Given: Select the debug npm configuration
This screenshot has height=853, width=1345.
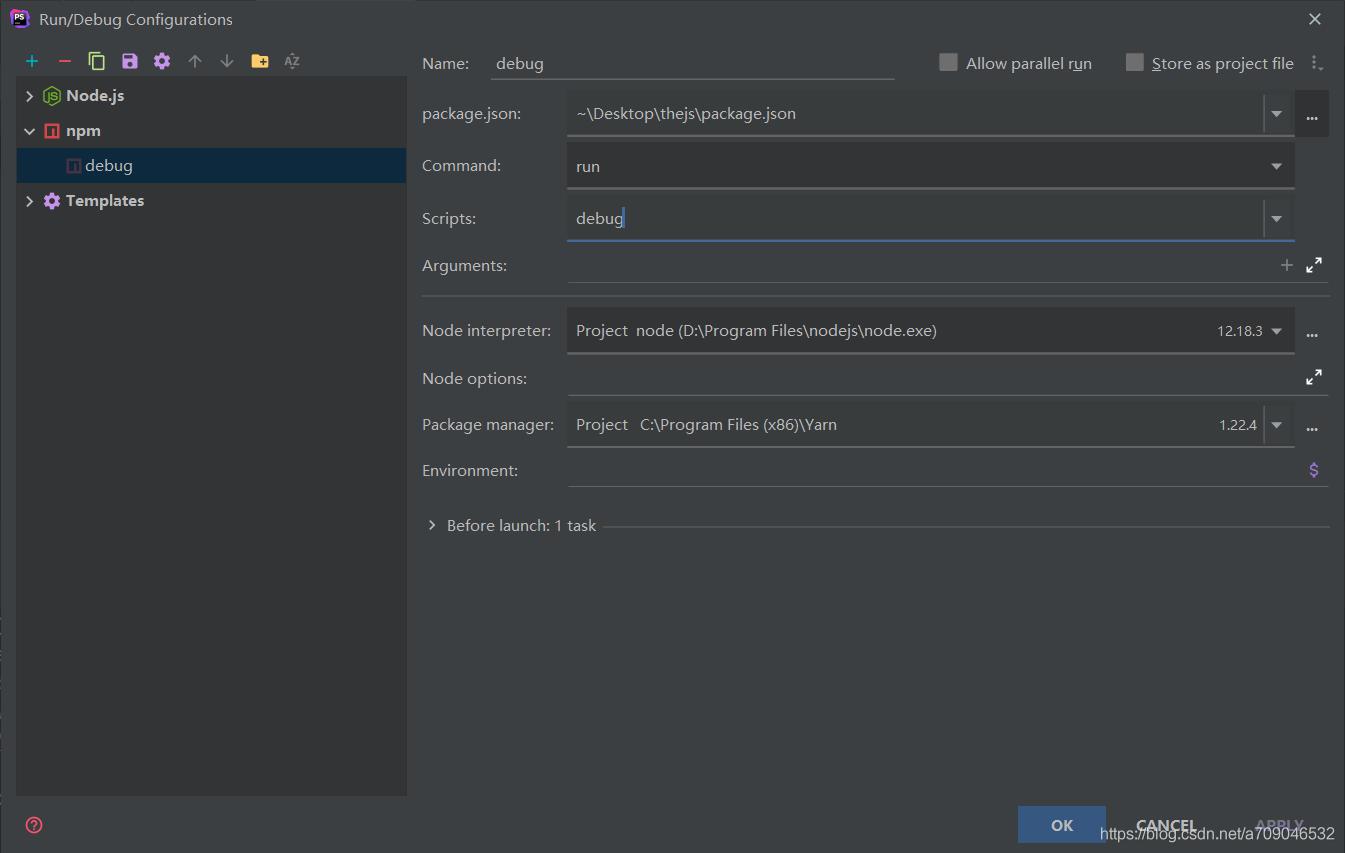Looking at the screenshot, I should pyautogui.click(x=108, y=166).
